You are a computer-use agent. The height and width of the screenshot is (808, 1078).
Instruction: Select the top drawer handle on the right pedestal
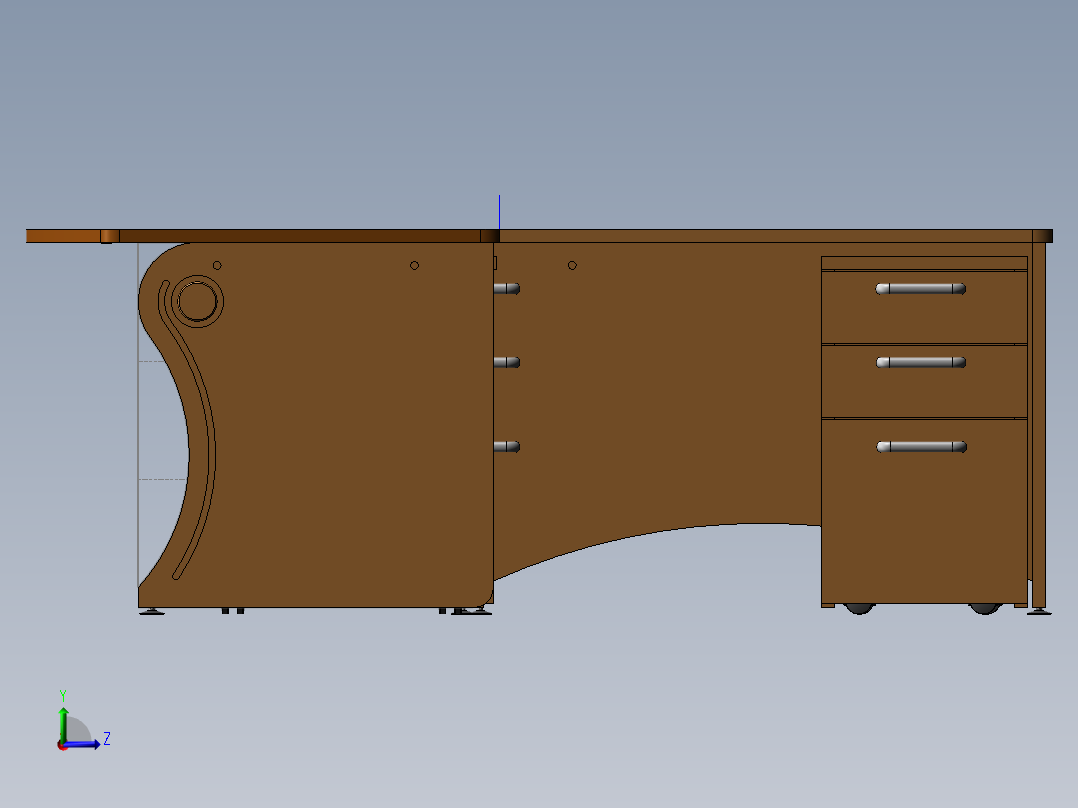921,289
